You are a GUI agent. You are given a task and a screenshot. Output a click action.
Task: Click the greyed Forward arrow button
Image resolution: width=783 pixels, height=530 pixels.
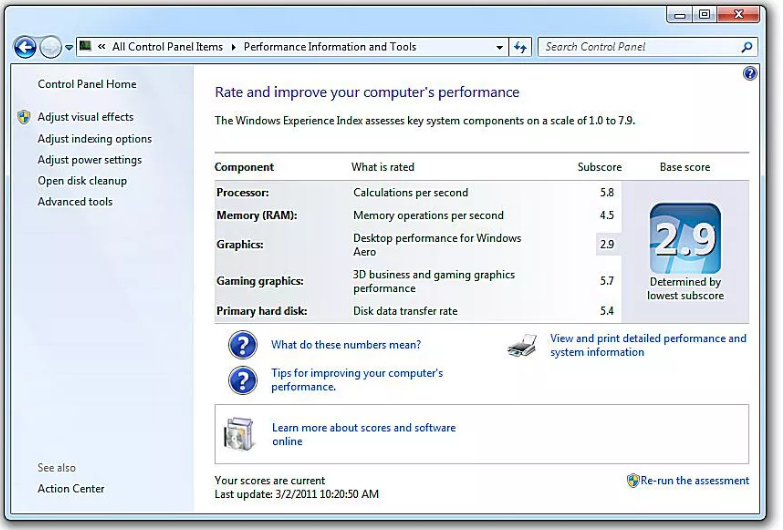click(x=50, y=47)
